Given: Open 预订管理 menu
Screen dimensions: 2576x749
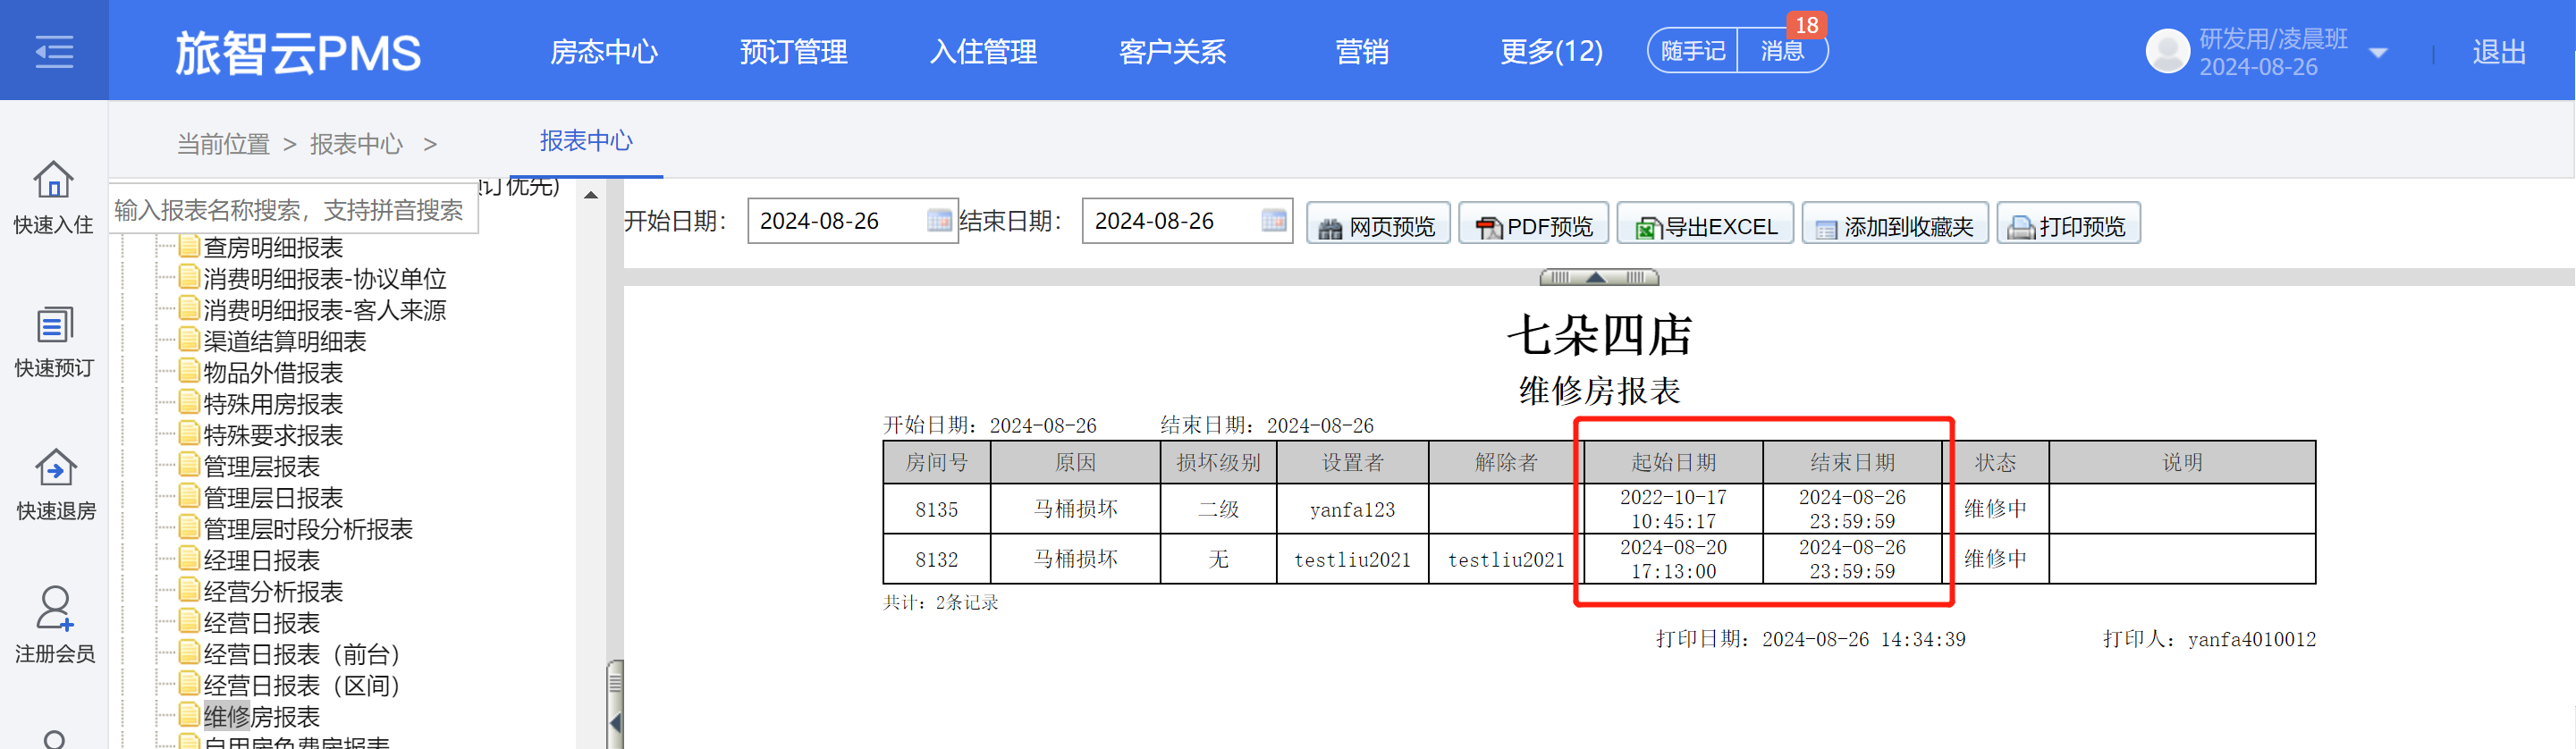Looking at the screenshot, I should tap(793, 52).
